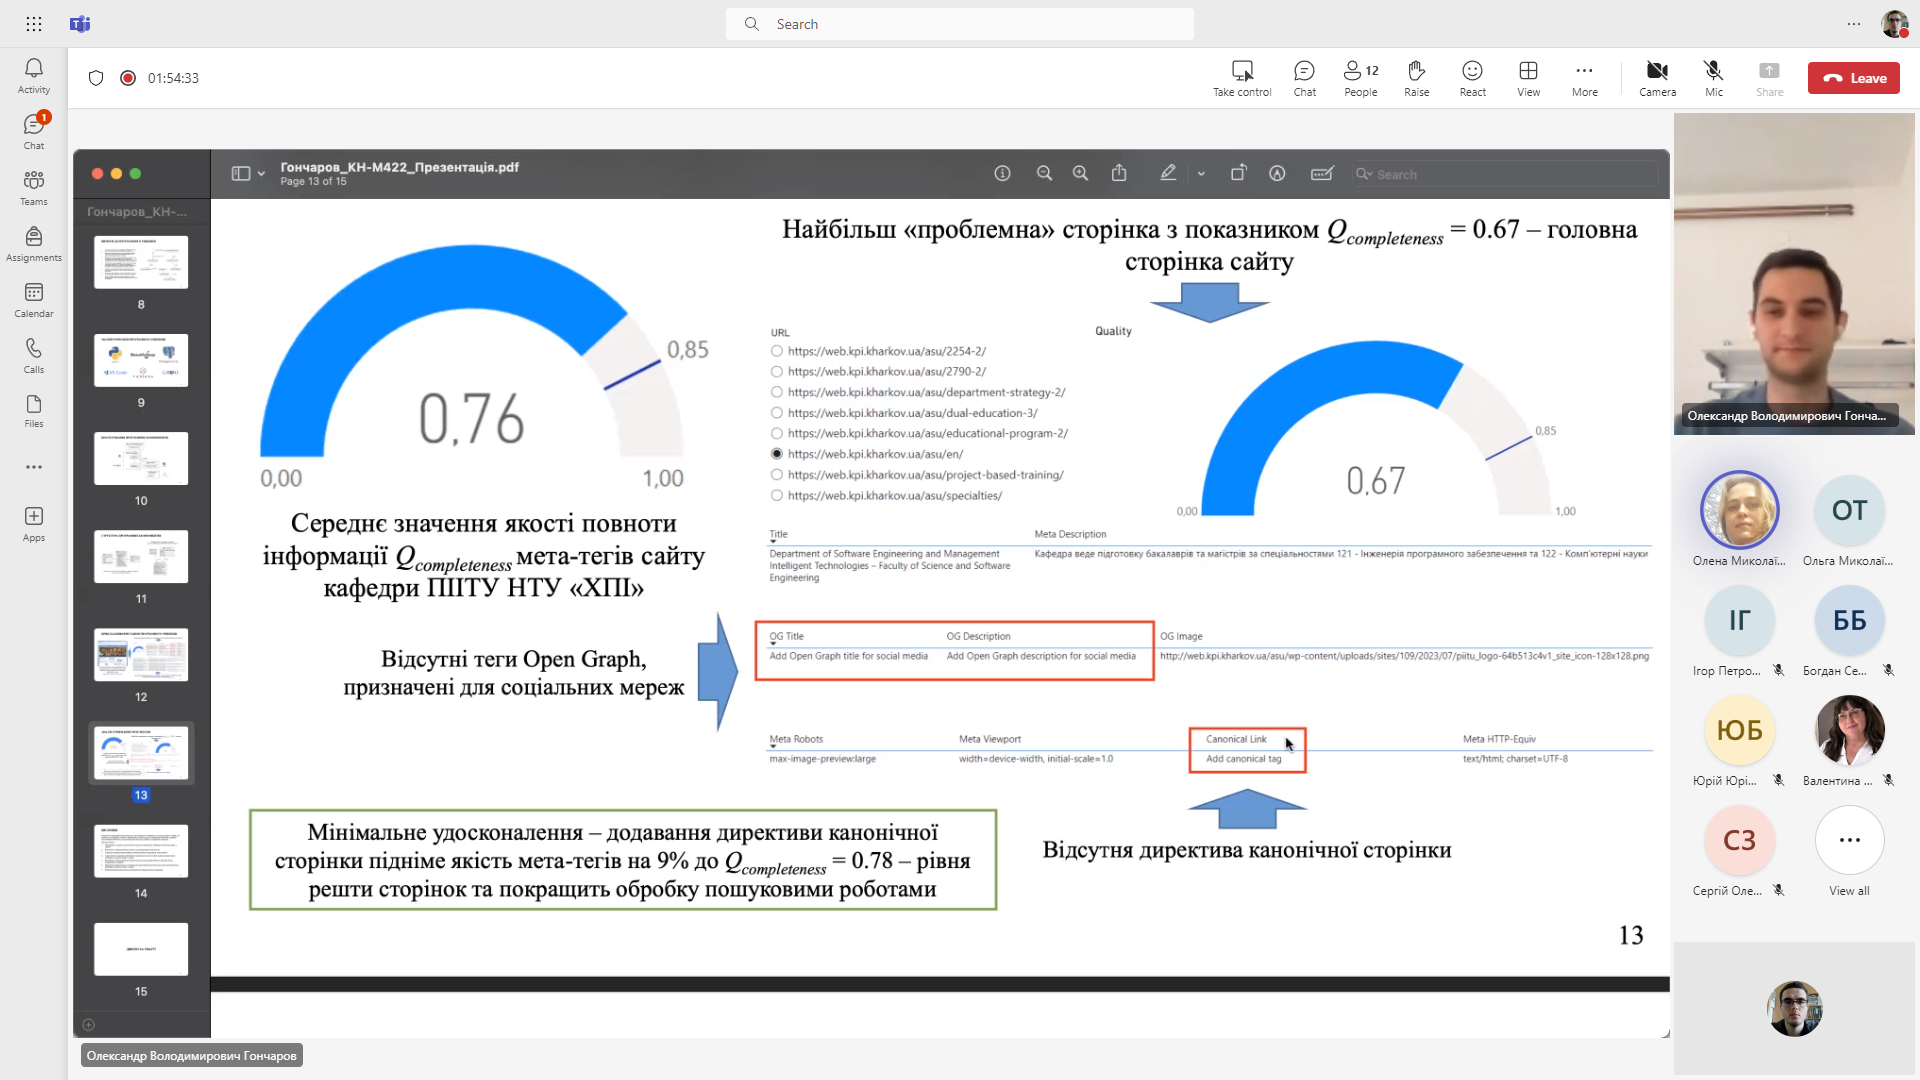This screenshot has width=1920, height=1080.
Task: Select page 14 thumbnail in PDF sidebar
Action: click(141, 852)
